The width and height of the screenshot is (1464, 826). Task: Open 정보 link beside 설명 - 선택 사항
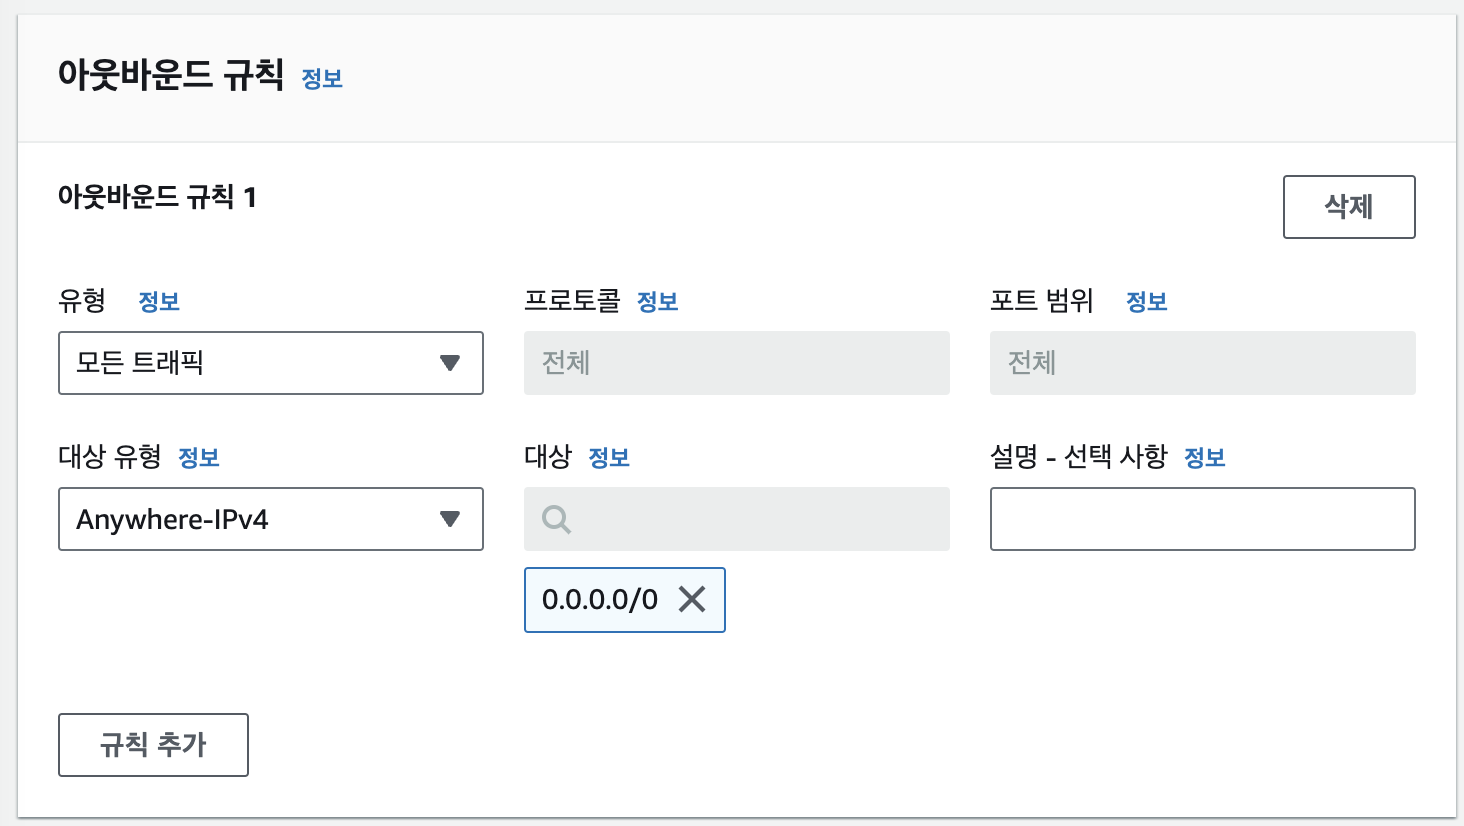[1205, 458]
